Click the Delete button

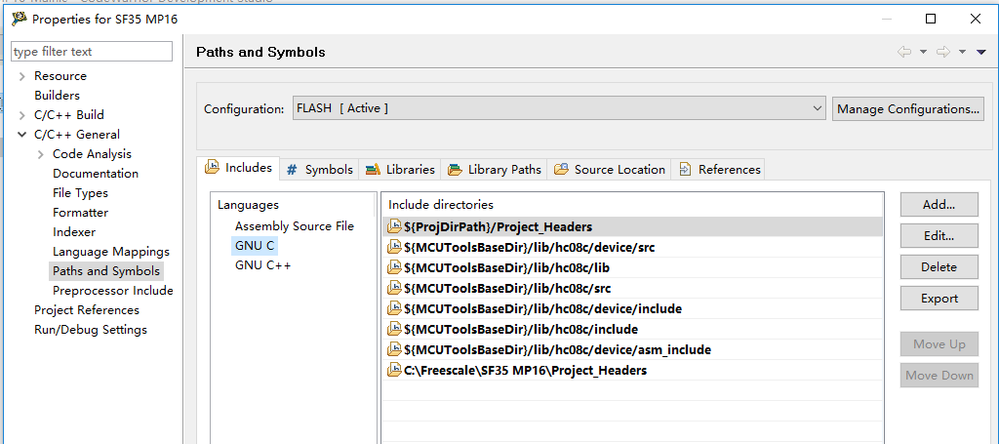(x=938, y=267)
